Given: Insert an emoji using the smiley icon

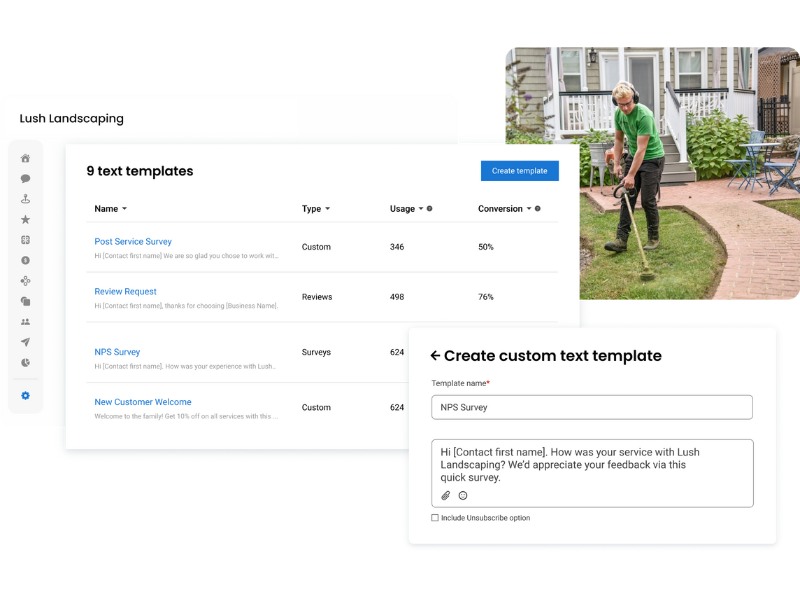Looking at the screenshot, I should tap(461, 495).
